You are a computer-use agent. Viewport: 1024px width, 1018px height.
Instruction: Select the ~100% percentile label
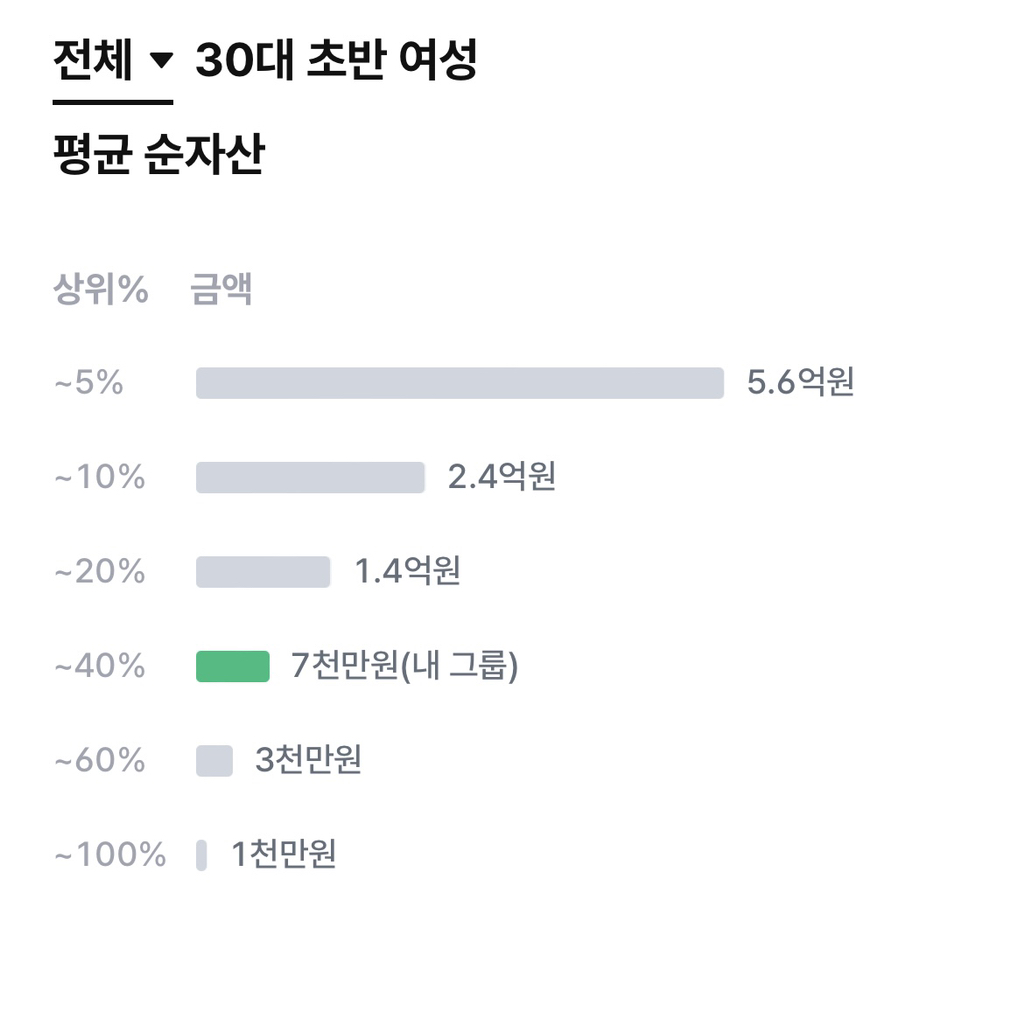(109, 855)
